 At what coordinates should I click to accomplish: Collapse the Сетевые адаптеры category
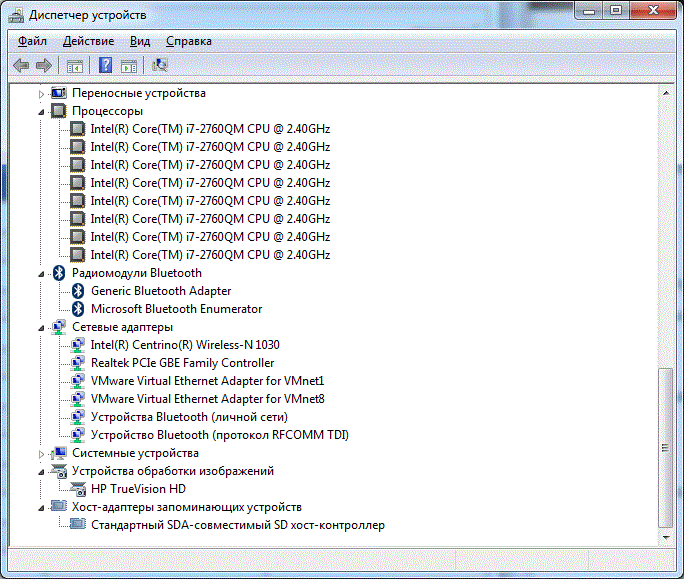coord(42,327)
